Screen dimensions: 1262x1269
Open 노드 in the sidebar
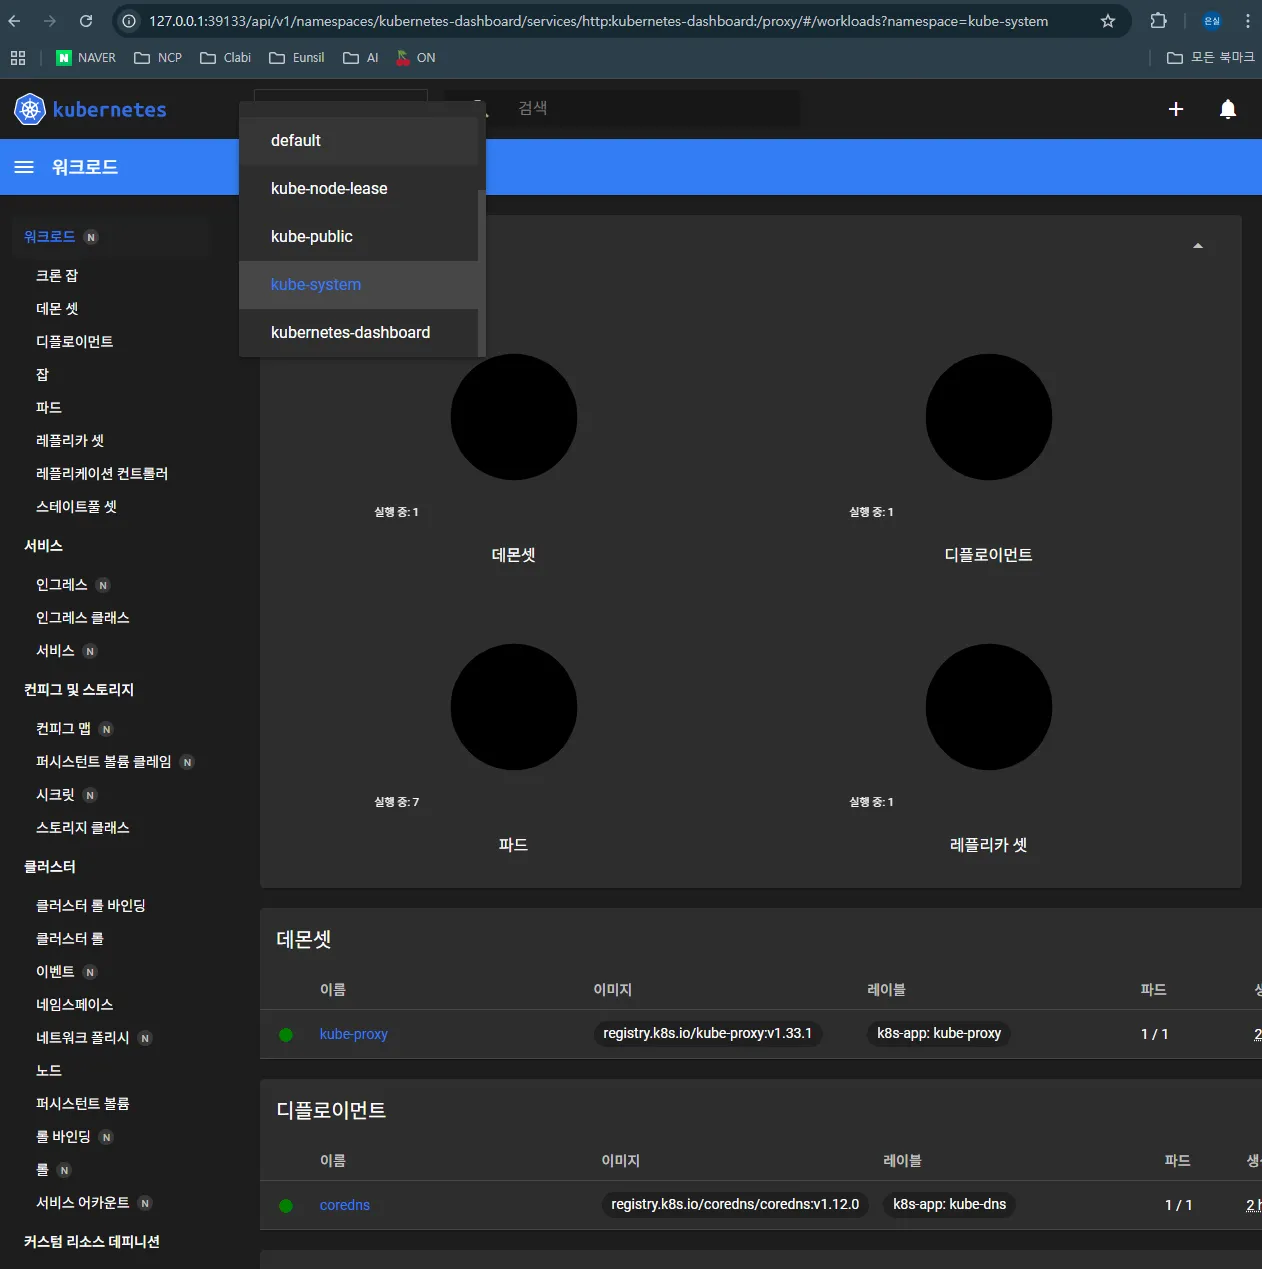coord(49,1071)
